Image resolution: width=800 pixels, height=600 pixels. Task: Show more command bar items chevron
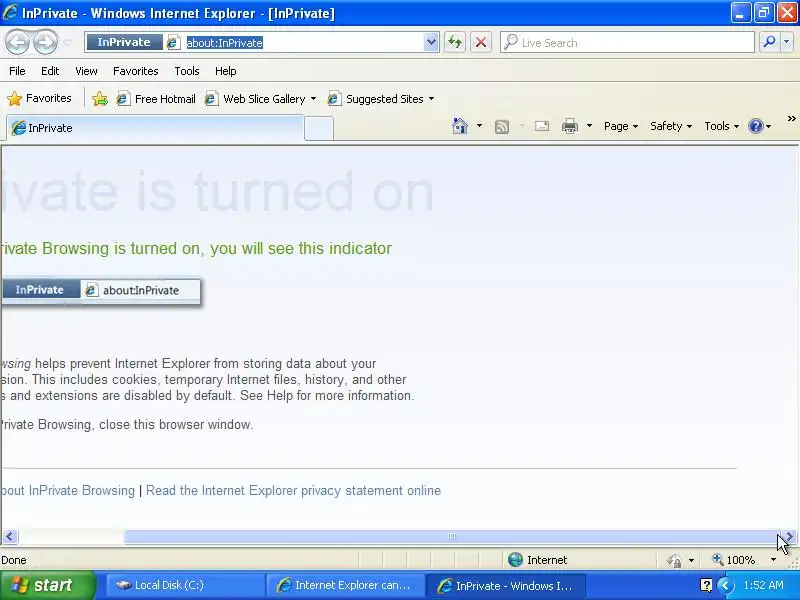791,119
